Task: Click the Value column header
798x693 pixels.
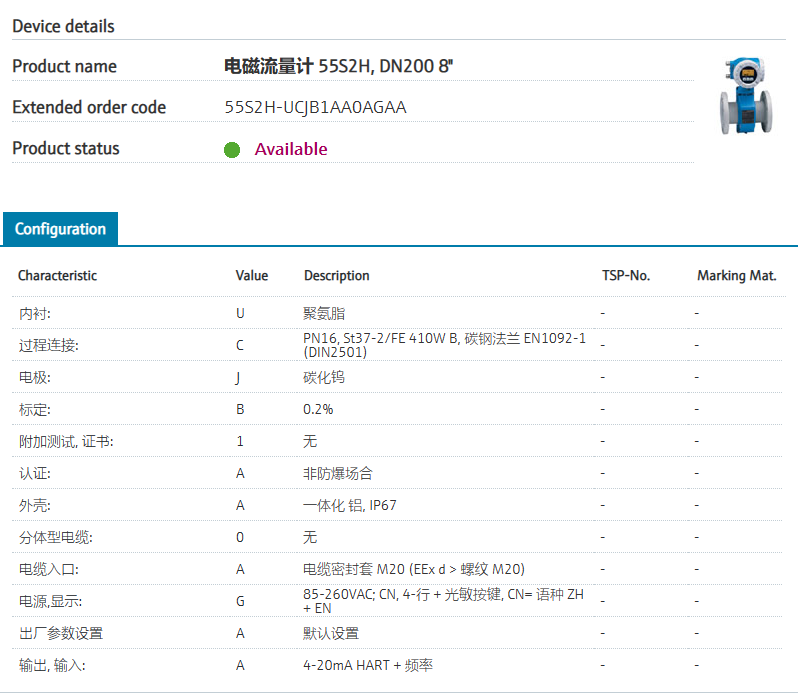Action: click(x=251, y=275)
